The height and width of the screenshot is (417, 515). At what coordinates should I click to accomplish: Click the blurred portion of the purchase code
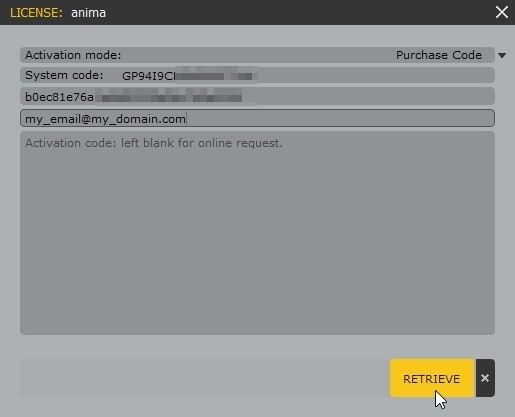click(x=177, y=97)
